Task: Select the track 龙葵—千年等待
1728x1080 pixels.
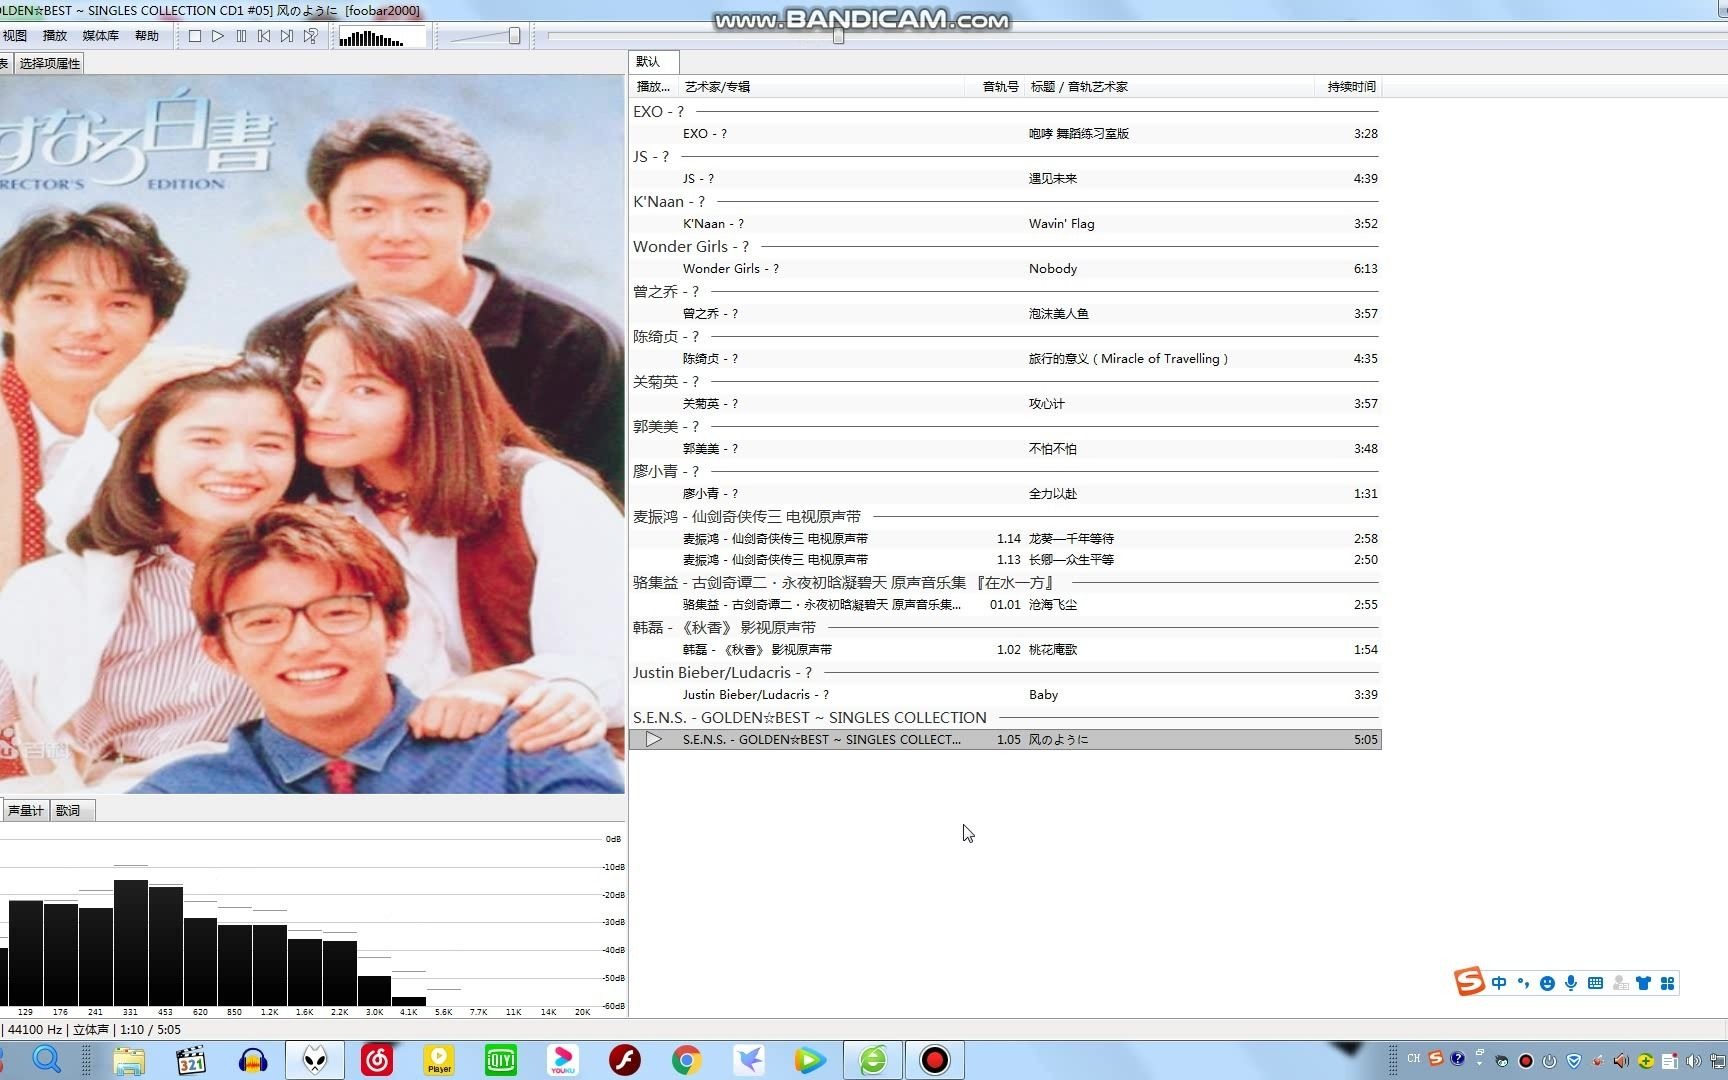Action: pyautogui.click(x=1005, y=539)
